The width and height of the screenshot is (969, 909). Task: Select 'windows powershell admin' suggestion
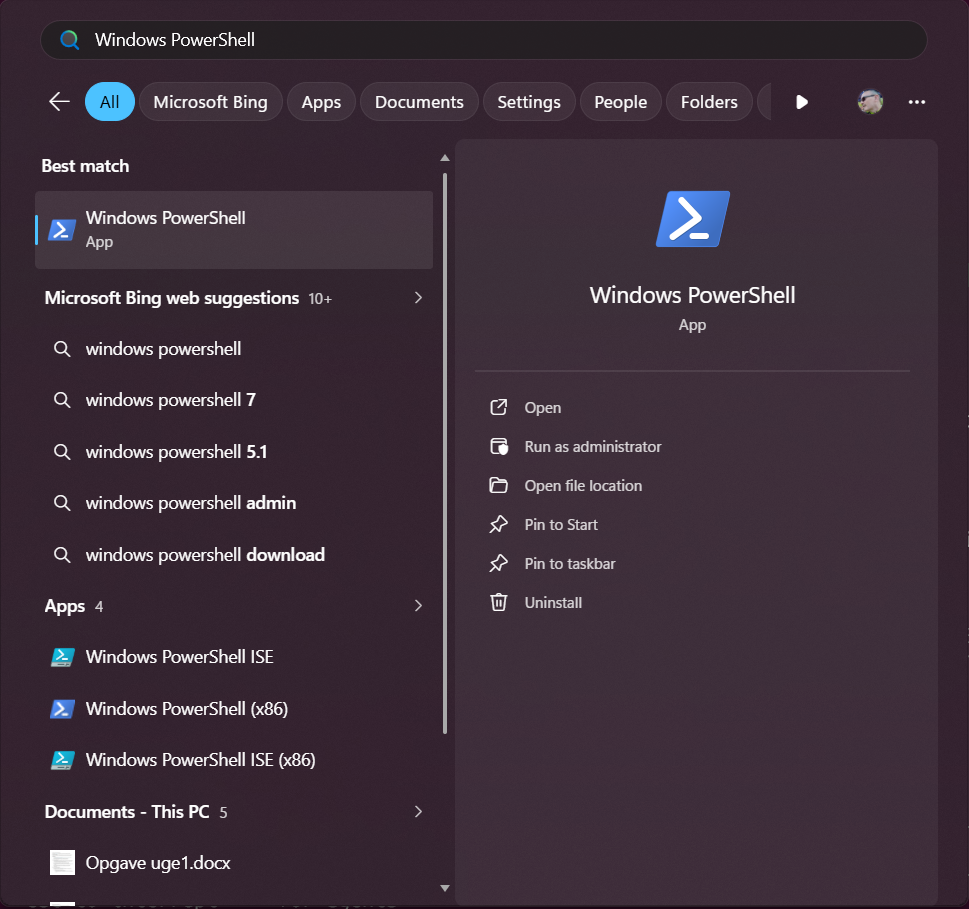coord(234,503)
